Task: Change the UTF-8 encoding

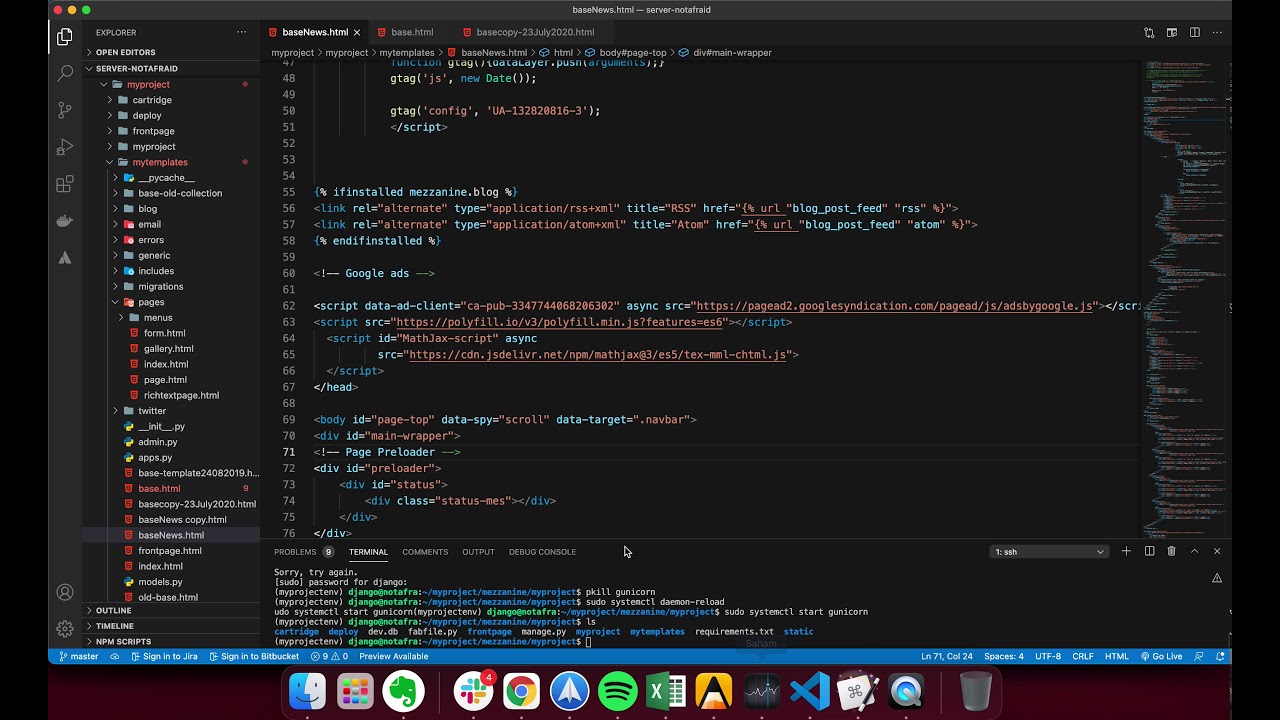Action: (1049, 656)
